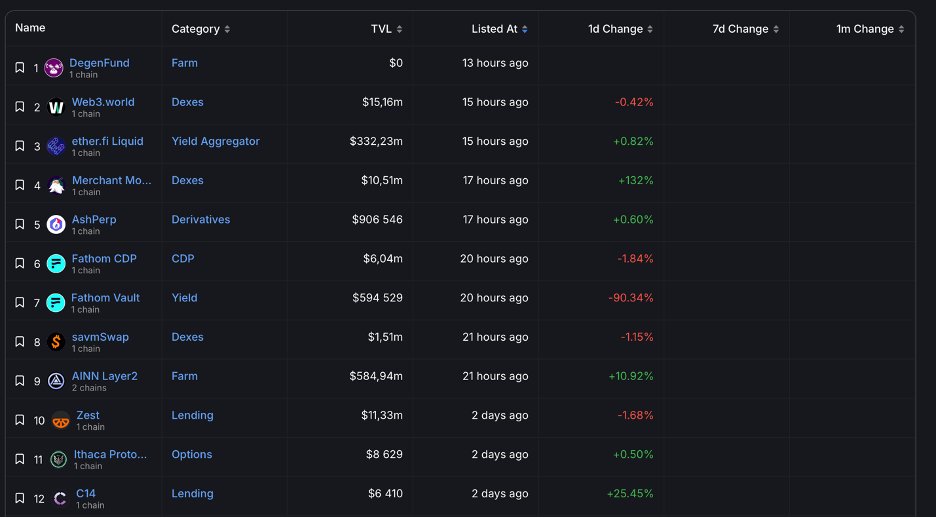Viewport: 936px width, 518px height.
Task: Click the ether.fi Liquid logo icon
Action: pyautogui.click(x=56, y=146)
